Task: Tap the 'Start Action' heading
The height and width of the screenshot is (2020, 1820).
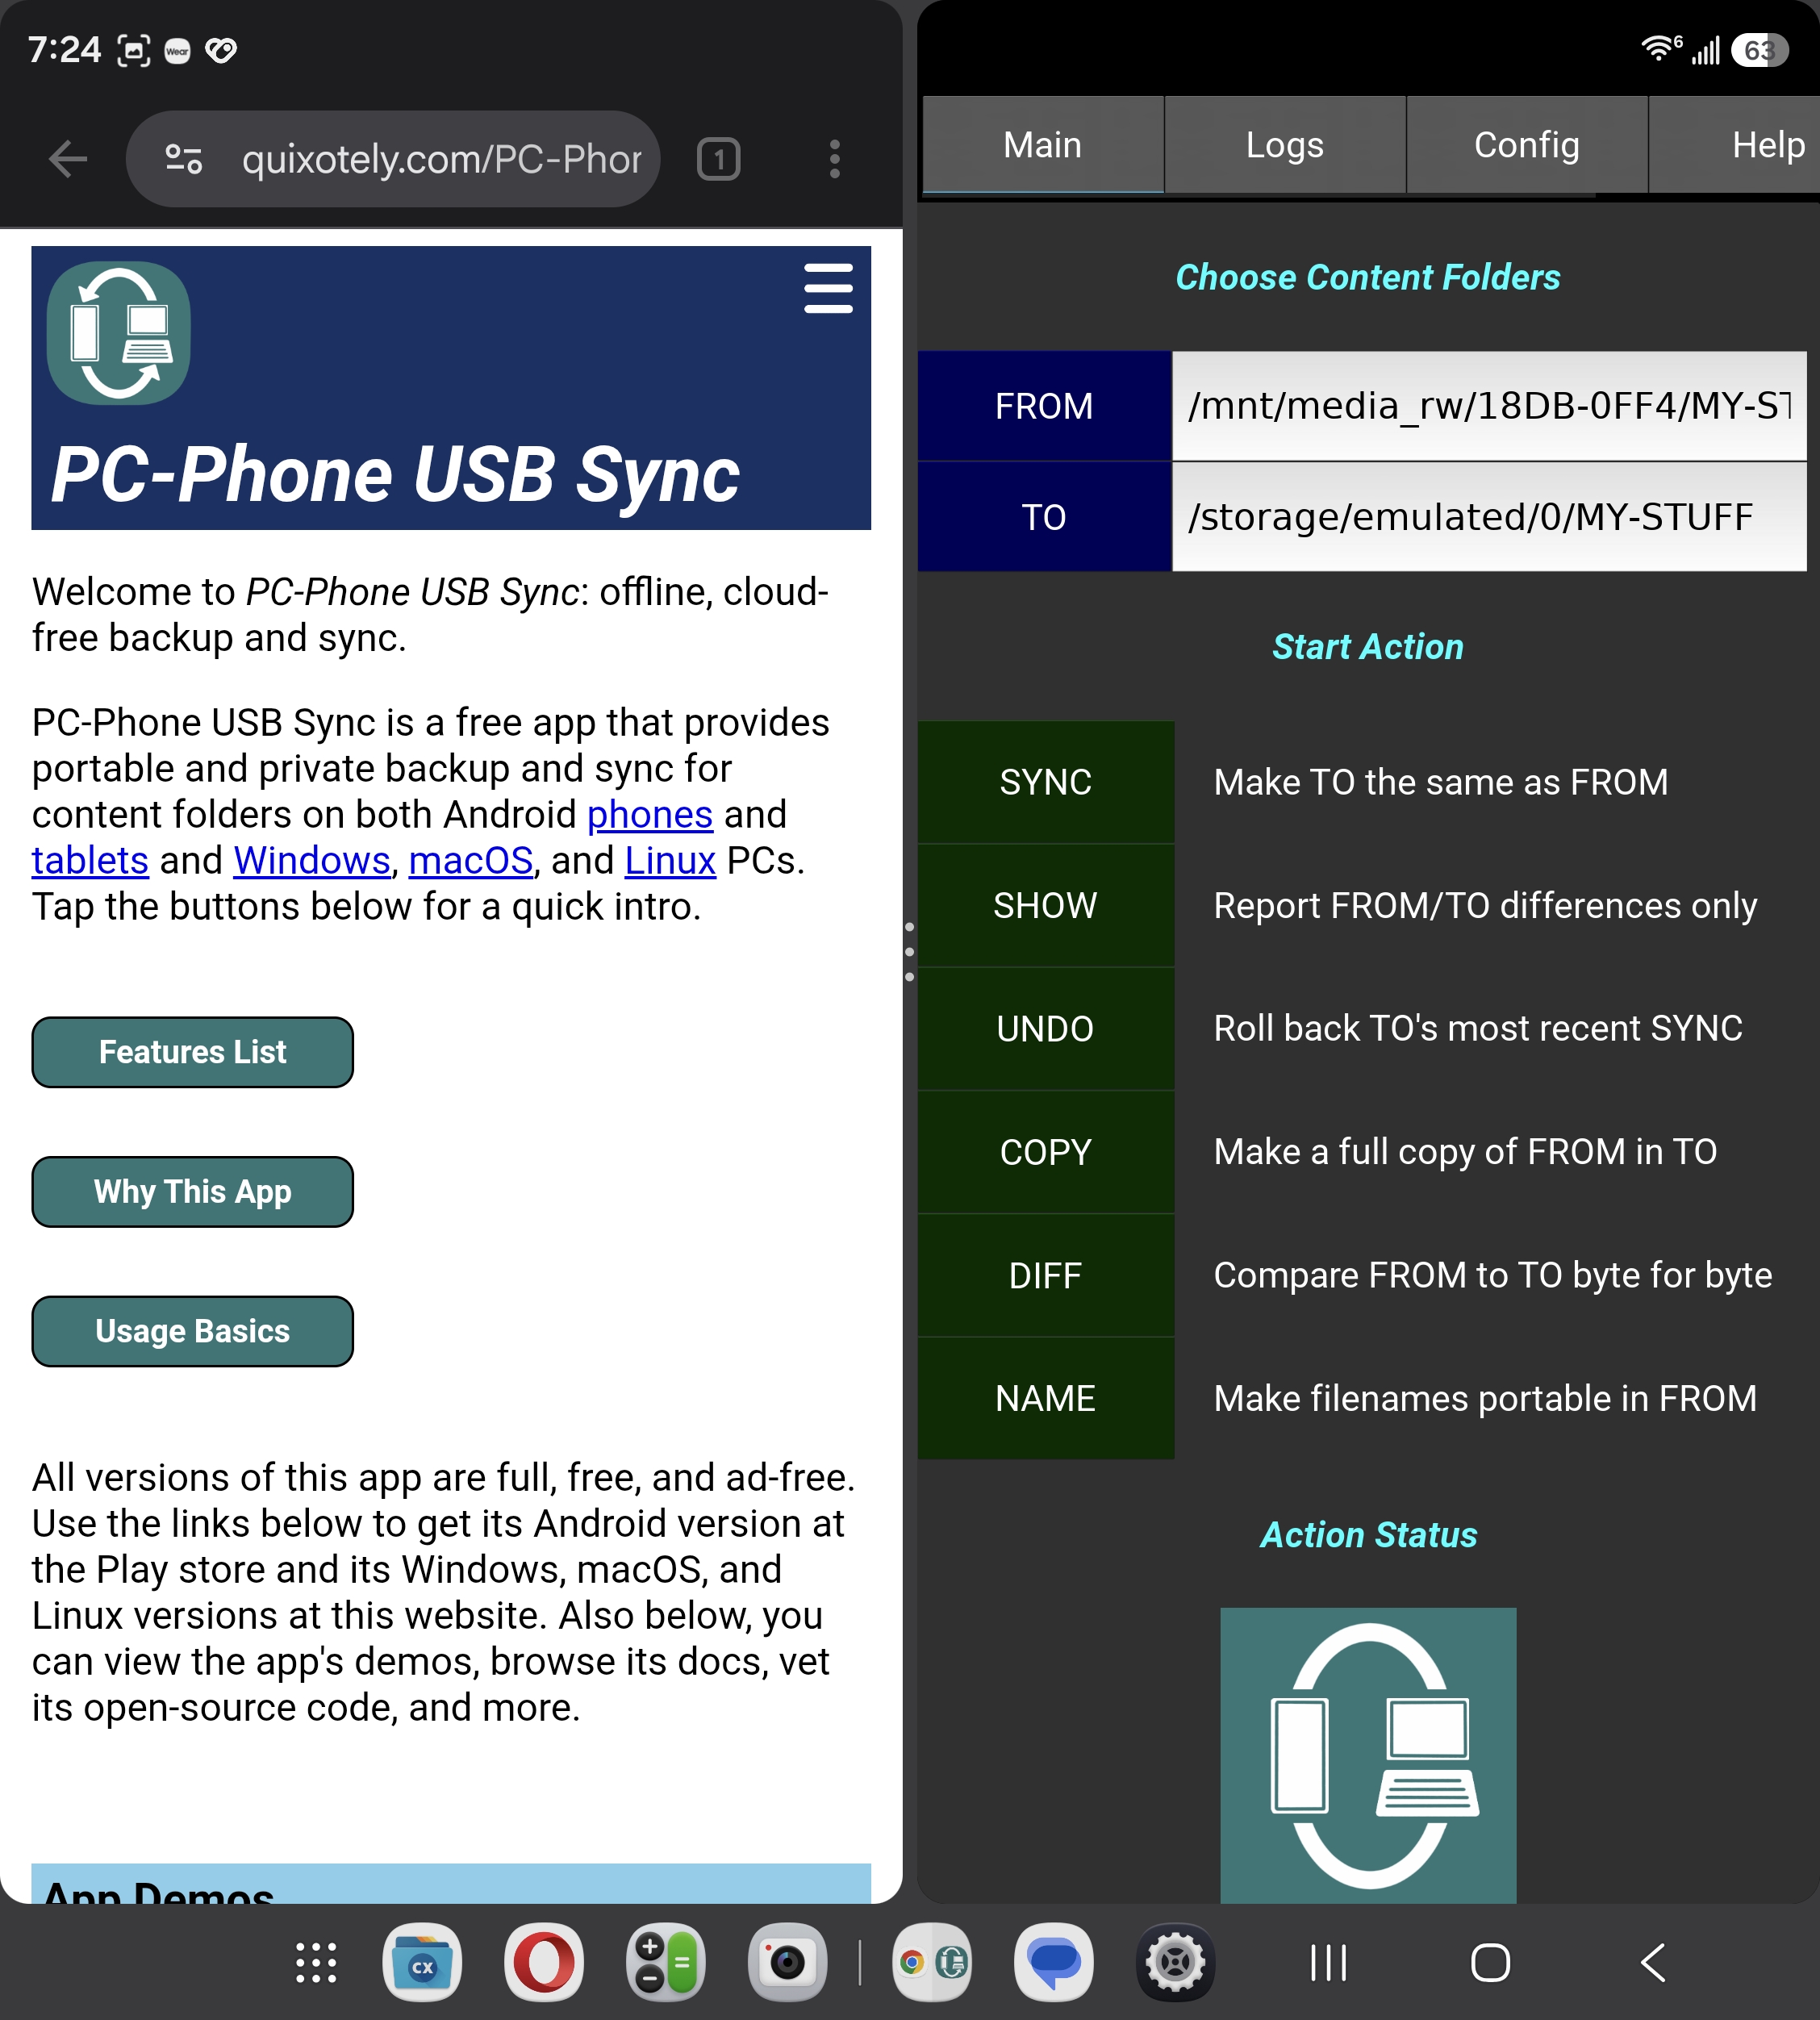Action: (x=1368, y=647)
